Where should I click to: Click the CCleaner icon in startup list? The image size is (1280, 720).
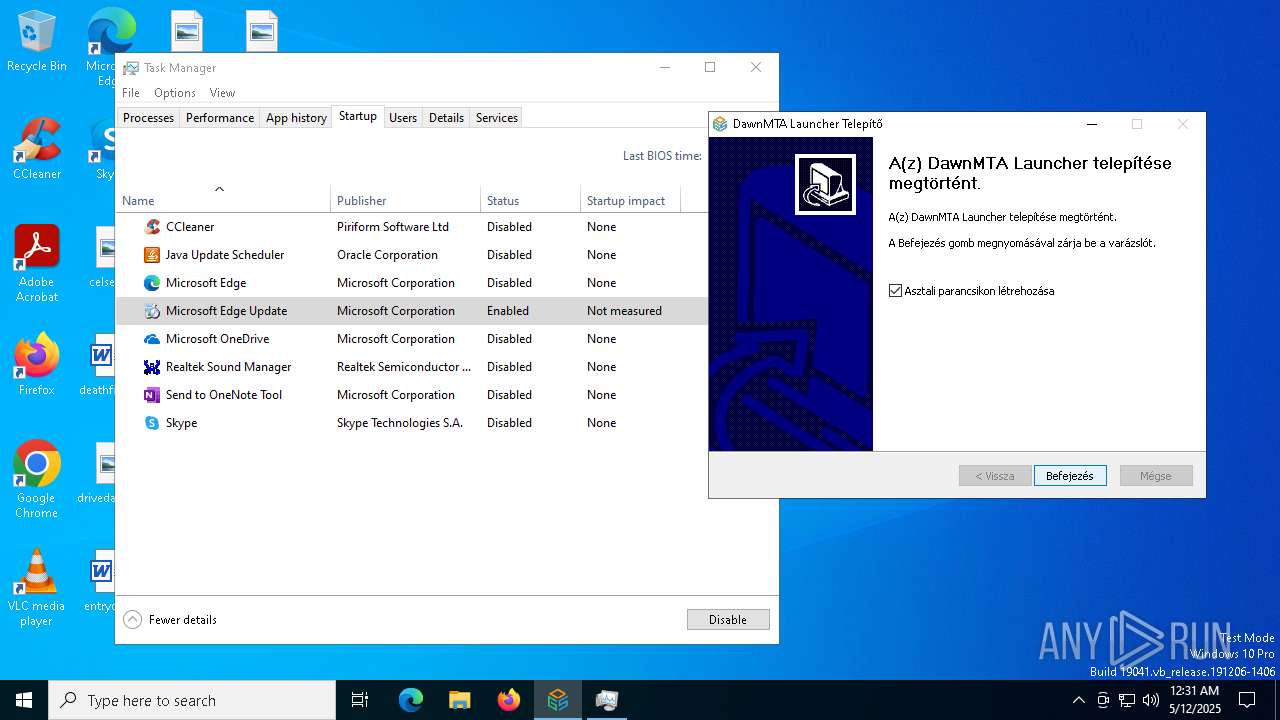pos(152,227)
